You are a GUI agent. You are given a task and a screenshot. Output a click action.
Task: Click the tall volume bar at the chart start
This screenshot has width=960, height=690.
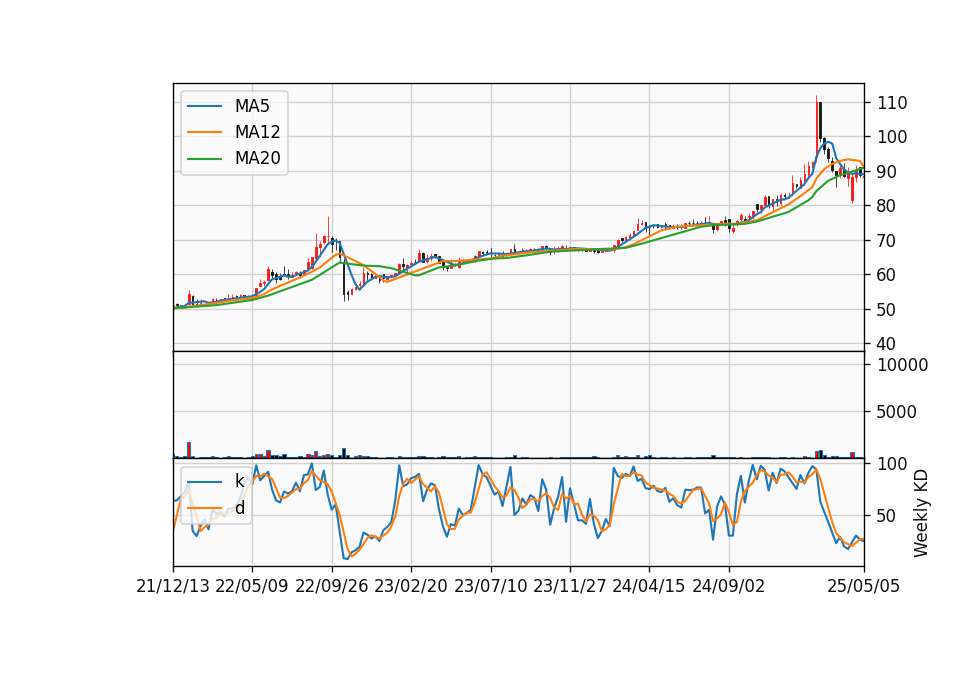(x=189, y=449)
